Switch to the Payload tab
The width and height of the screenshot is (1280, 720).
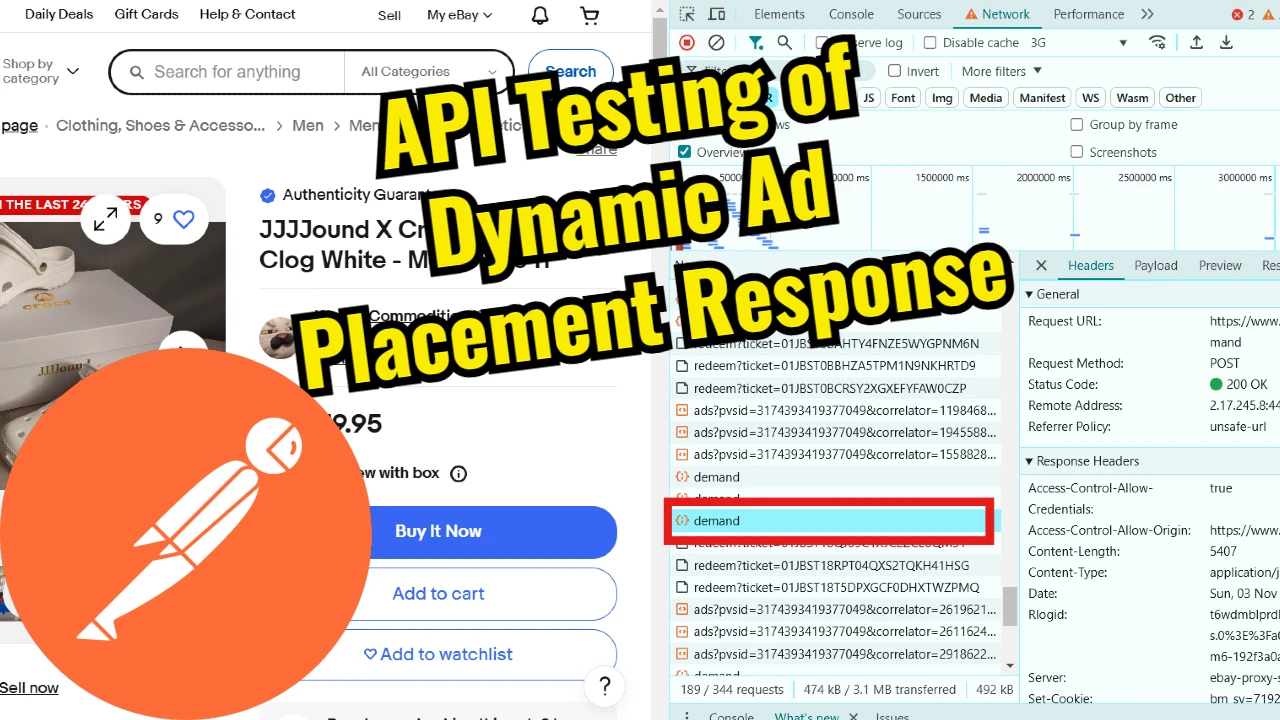coord(1155,265)
